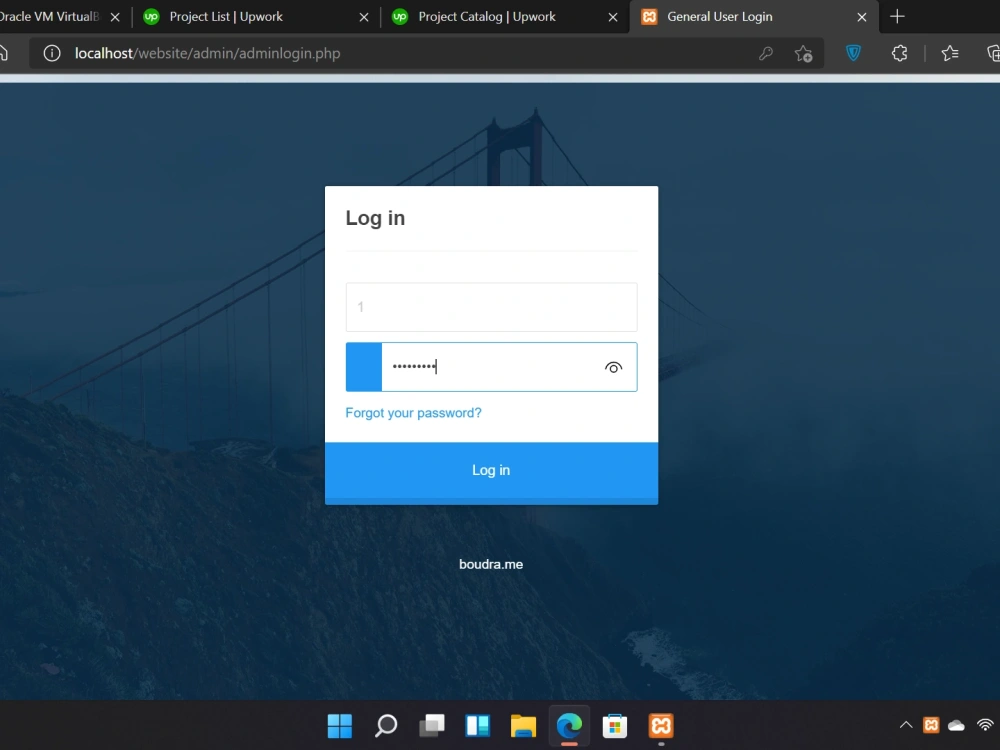Show password with the eye icon

[613, 367]
